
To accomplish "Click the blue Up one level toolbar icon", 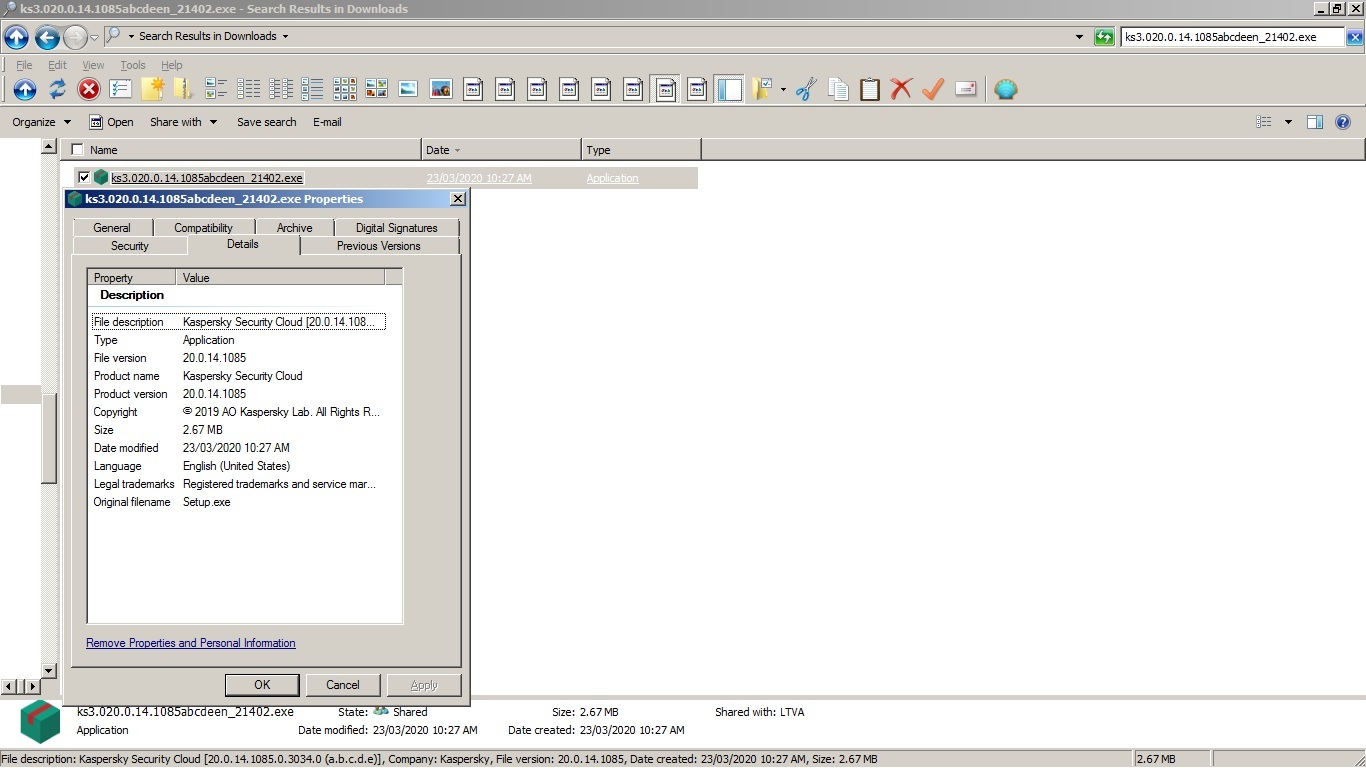I will click(25, 89).
